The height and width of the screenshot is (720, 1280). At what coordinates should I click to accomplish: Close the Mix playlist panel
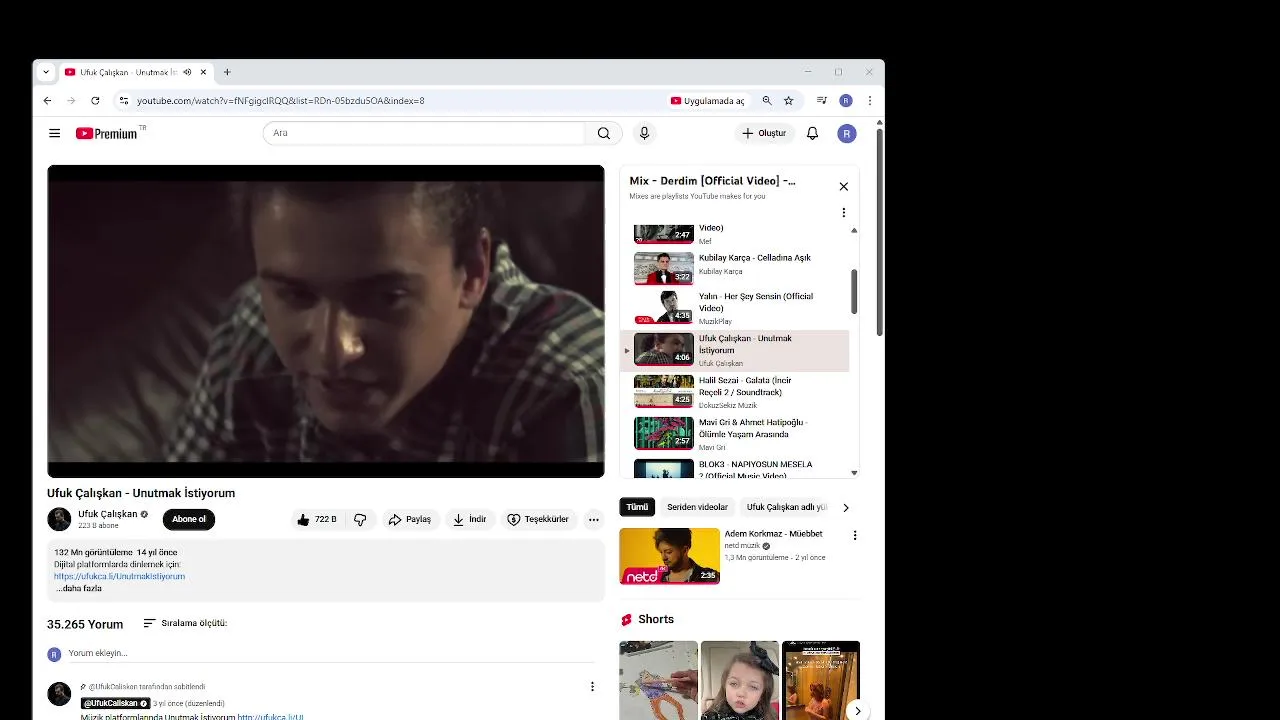[843, 187]
